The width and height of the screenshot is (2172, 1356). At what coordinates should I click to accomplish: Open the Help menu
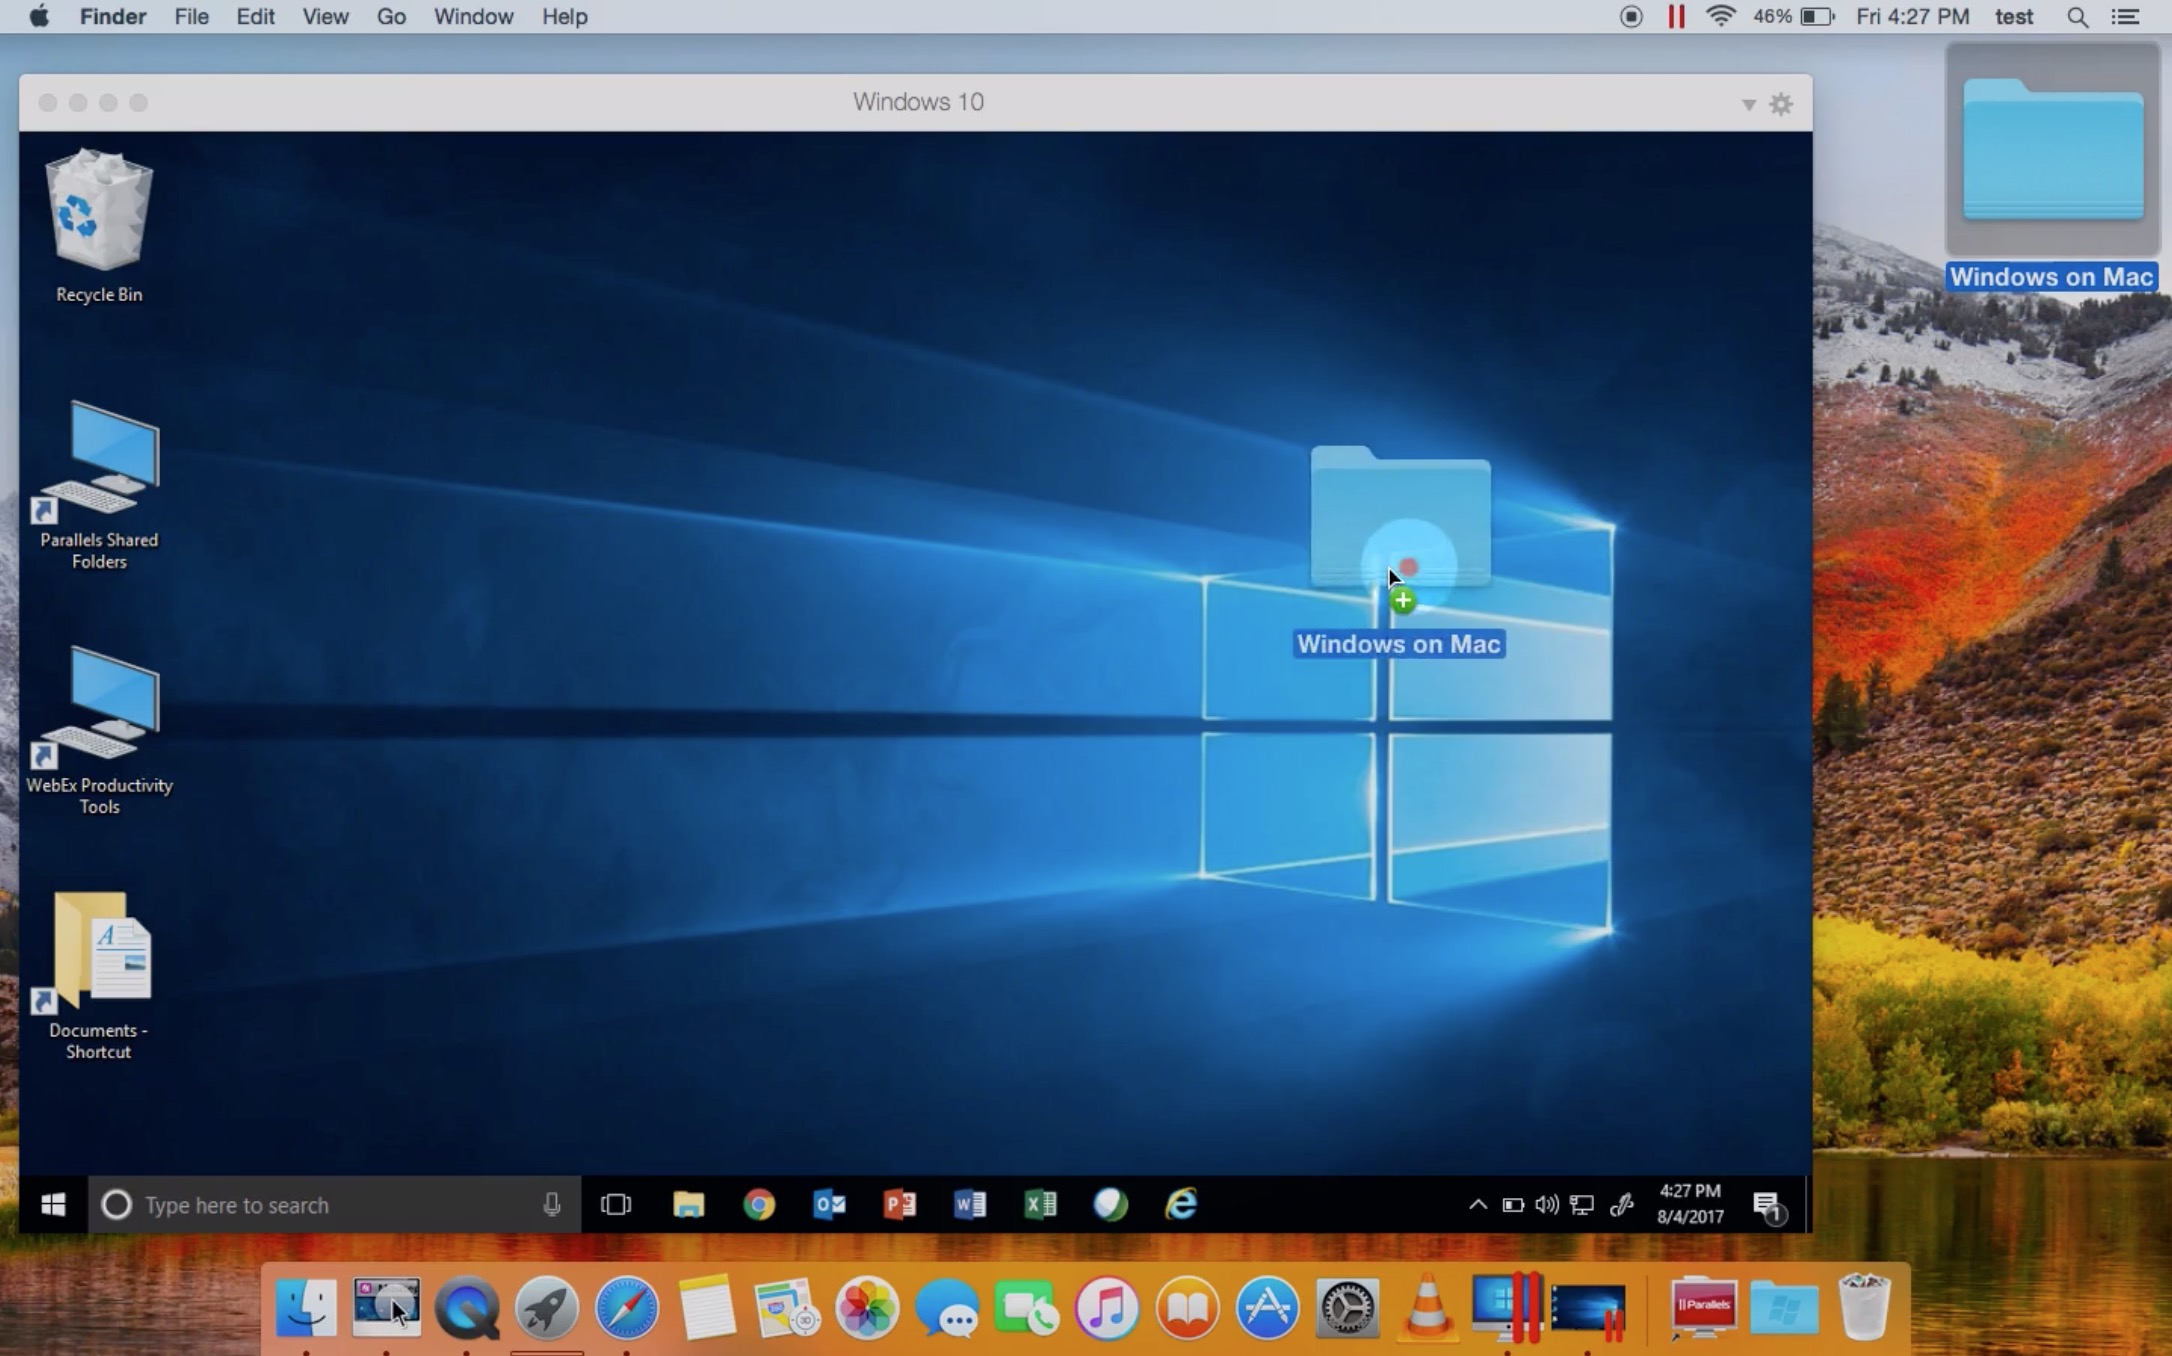point(564,17)
